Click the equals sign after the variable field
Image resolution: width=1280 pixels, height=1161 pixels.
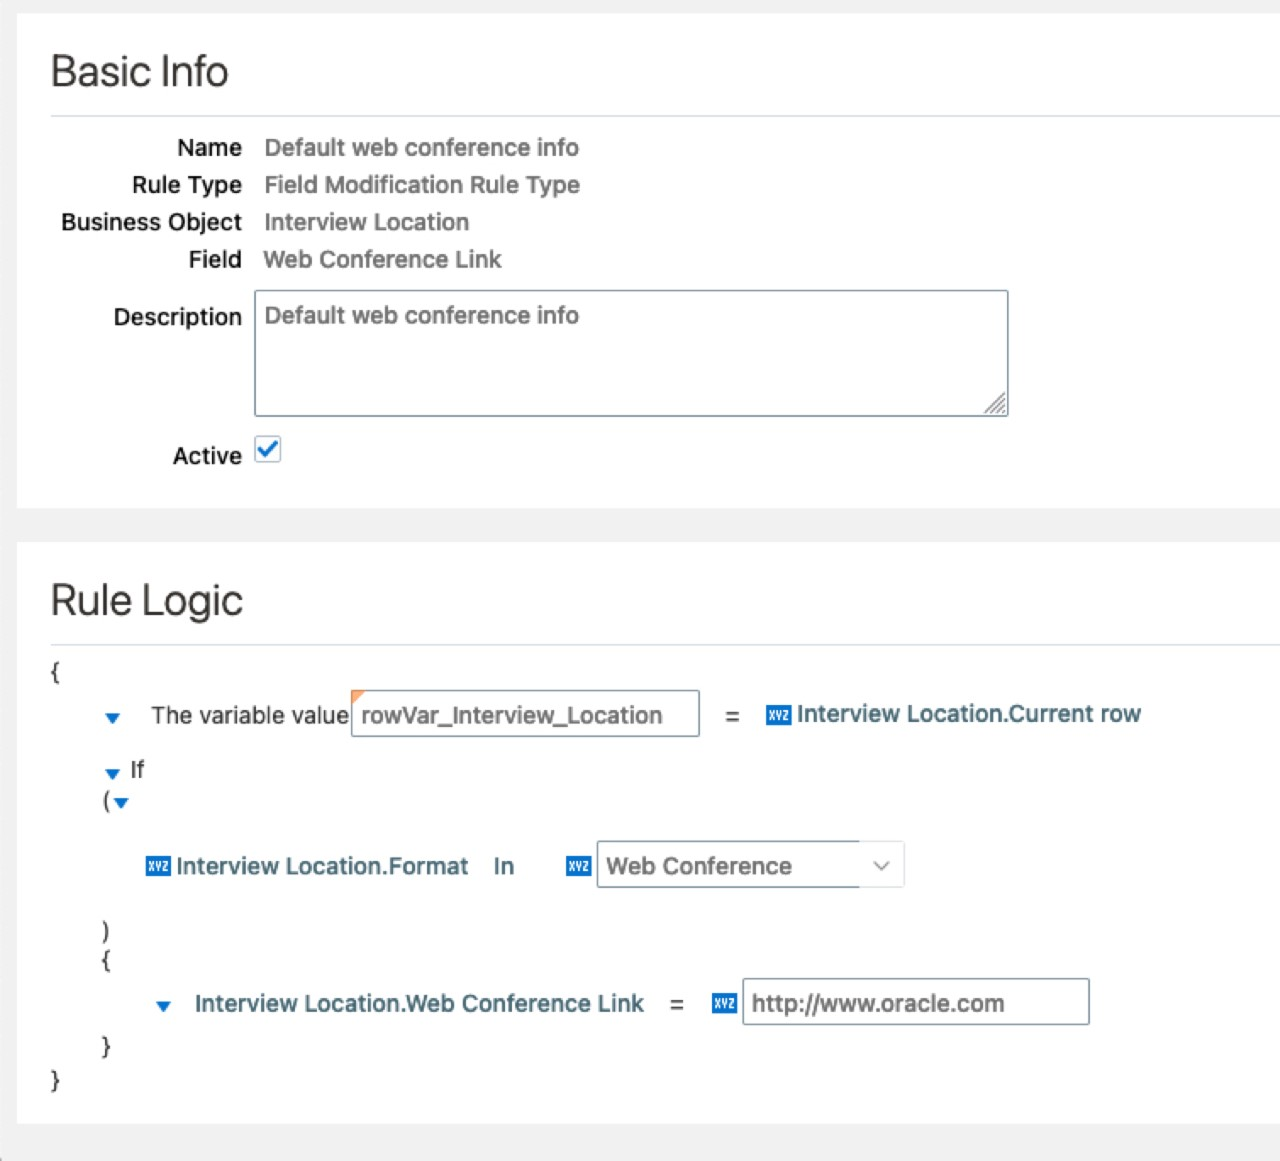[732, 716]
